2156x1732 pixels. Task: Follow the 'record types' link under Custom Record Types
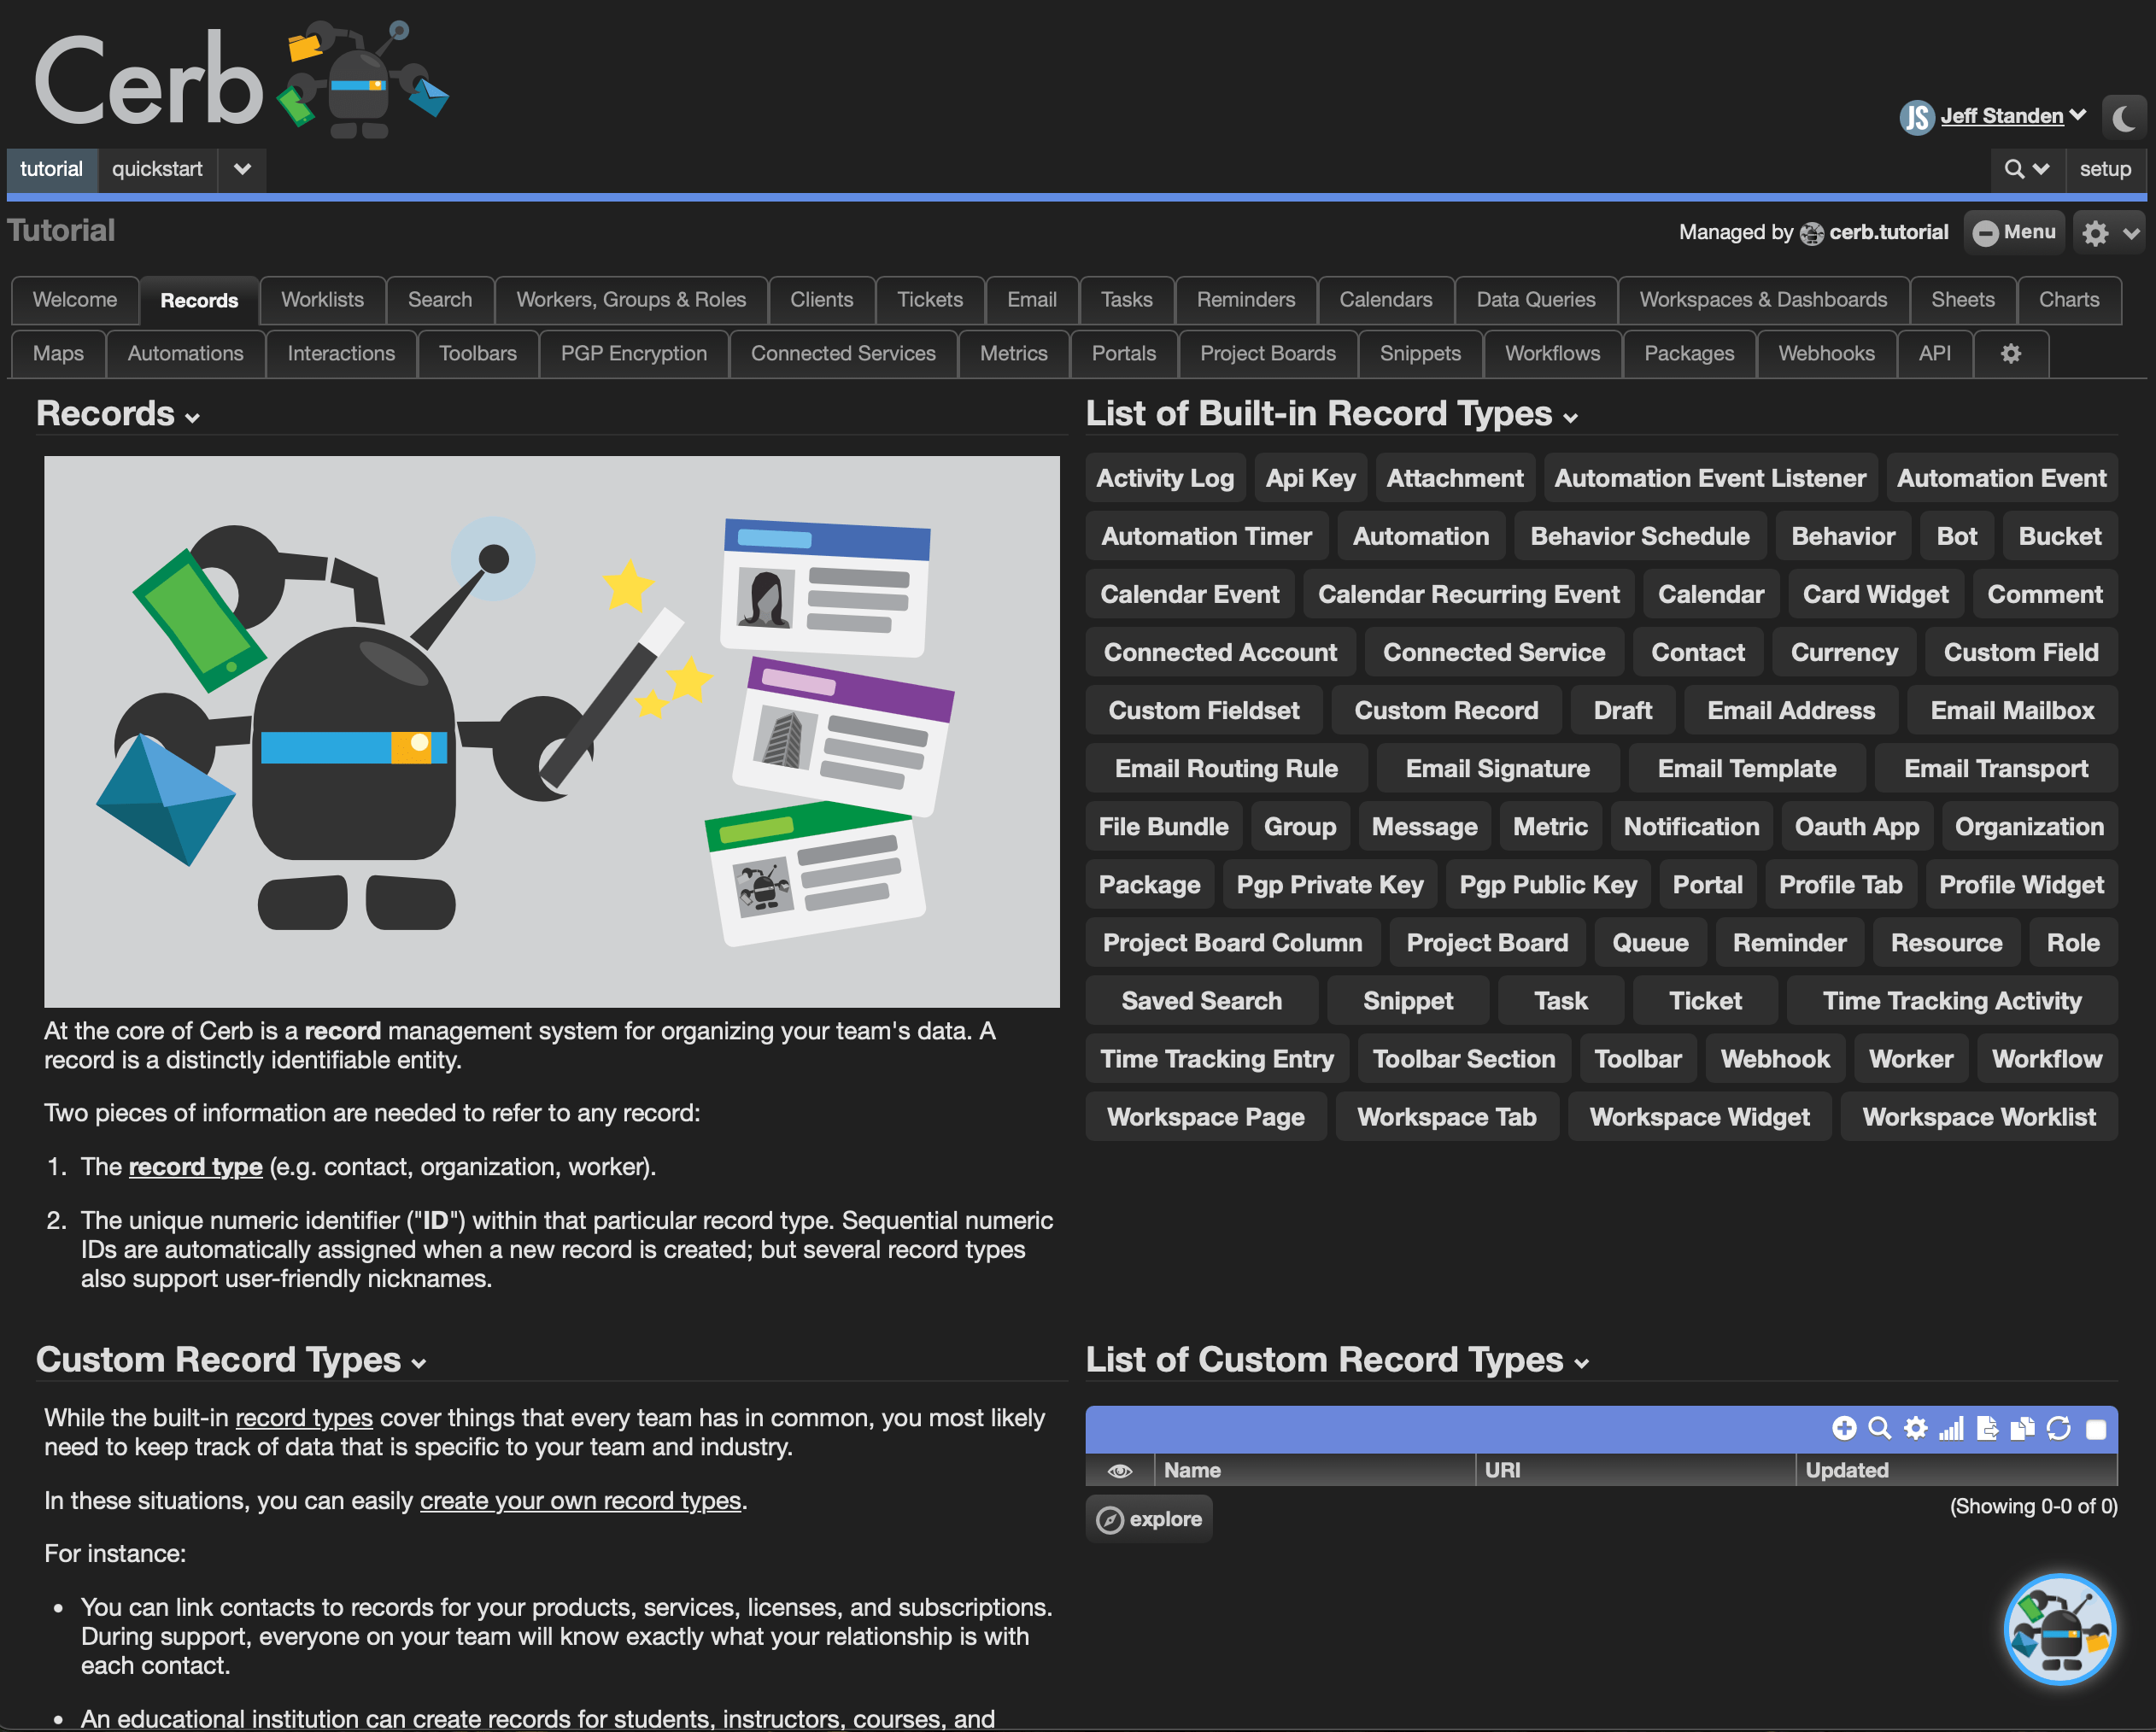coord(304,1418)
